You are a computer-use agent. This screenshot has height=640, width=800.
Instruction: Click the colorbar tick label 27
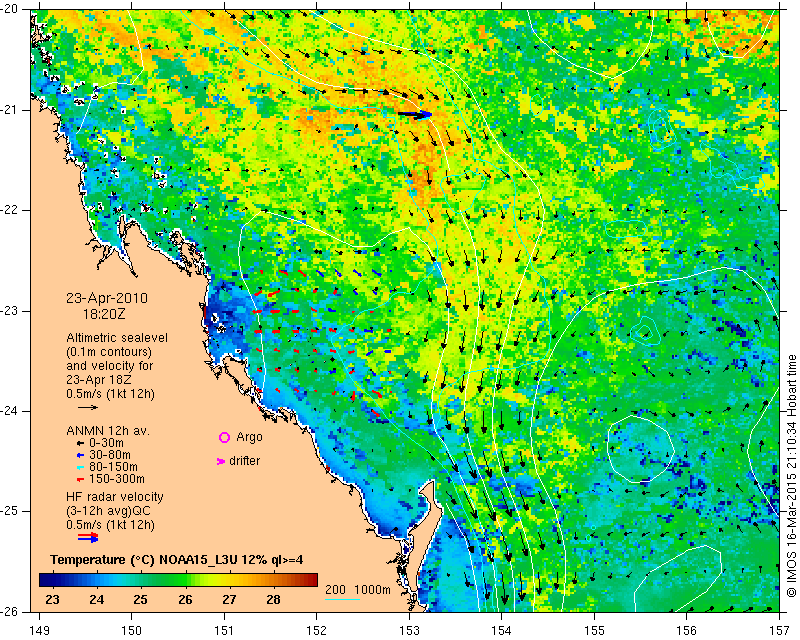tap(229, 599)
